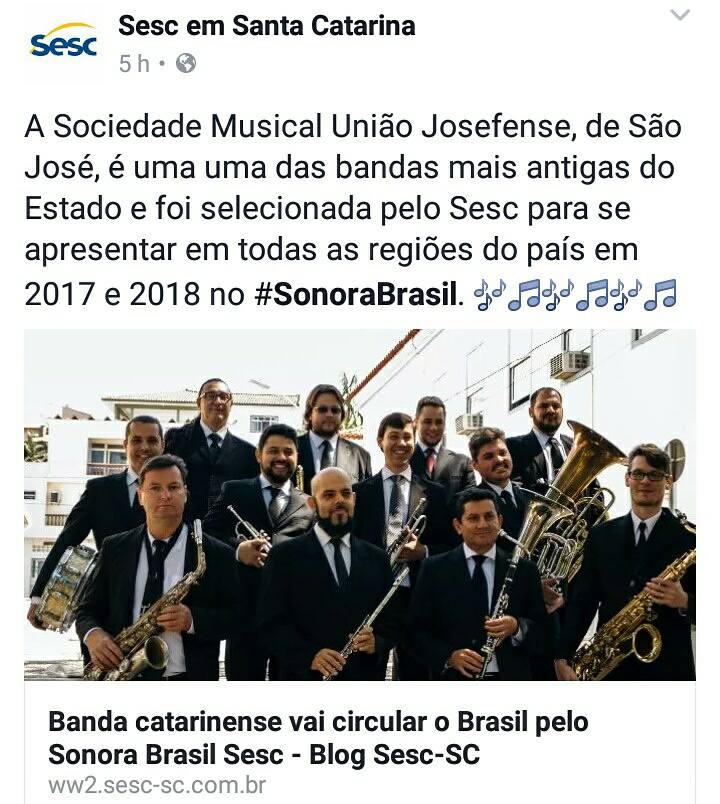Image resolution: width=720 pixels, height=804 pixels.
Task: Click the trumpet in the photo
Action: point(248,528)
